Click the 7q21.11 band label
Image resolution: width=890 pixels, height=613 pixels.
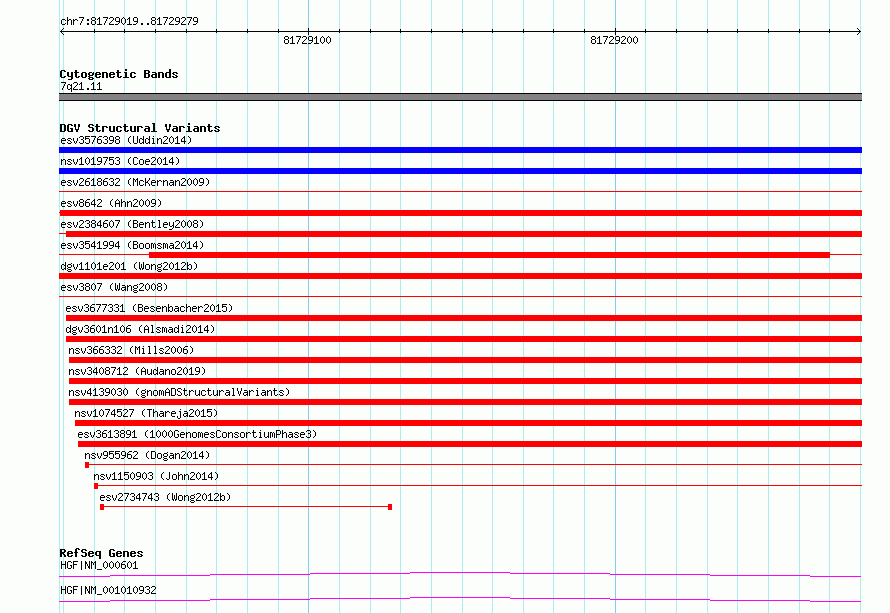[x=81, y=86]
